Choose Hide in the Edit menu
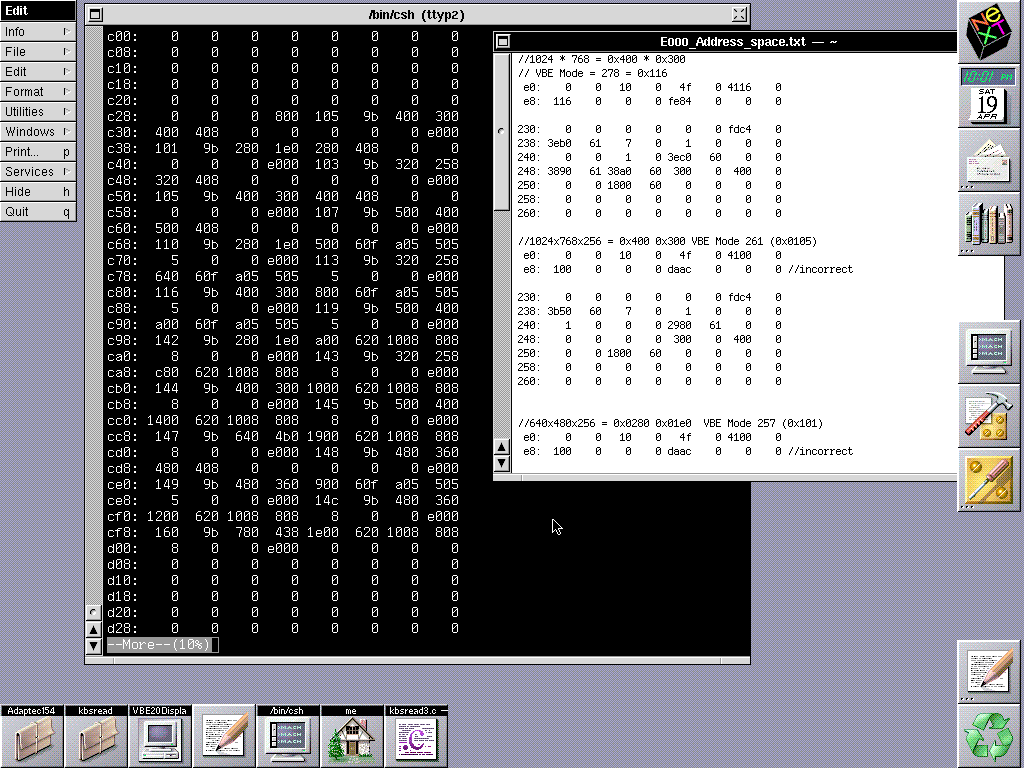 point(38,192)
